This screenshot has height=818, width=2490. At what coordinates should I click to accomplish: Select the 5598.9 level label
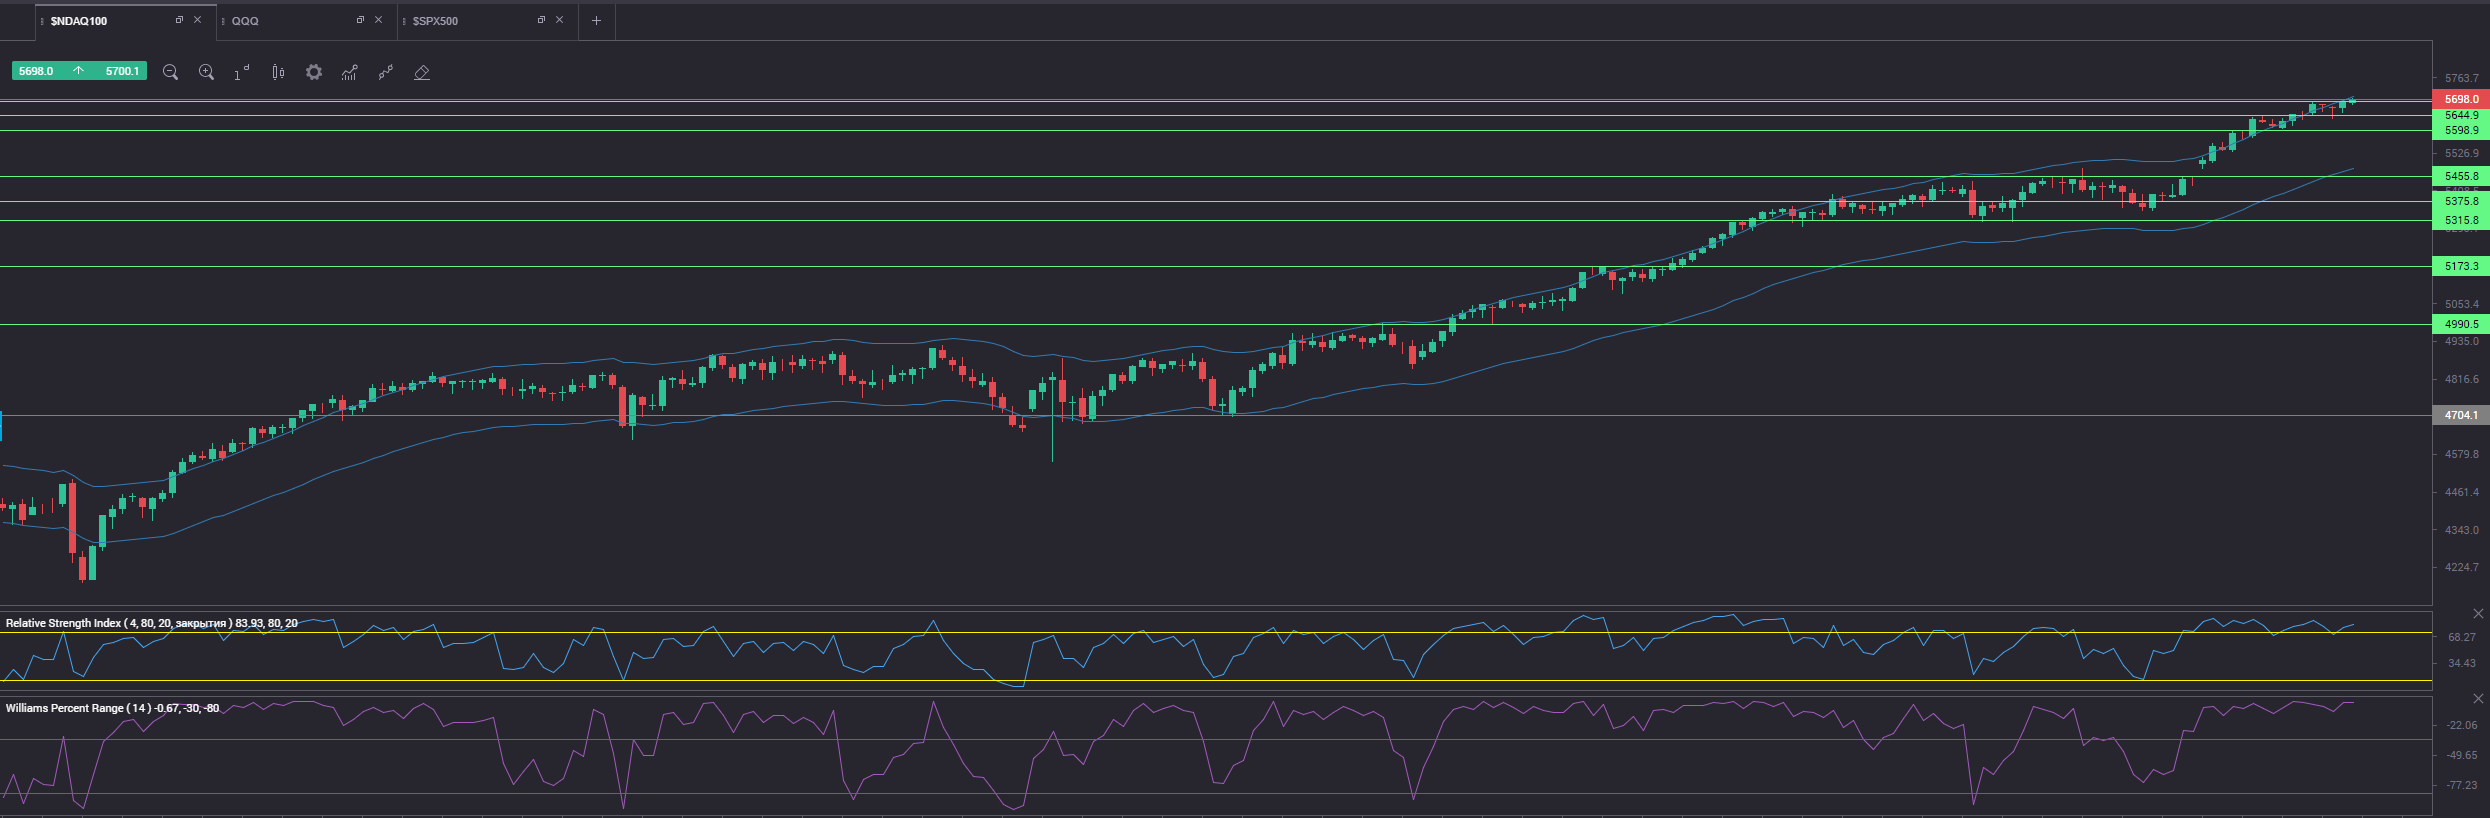point(2461,130)
